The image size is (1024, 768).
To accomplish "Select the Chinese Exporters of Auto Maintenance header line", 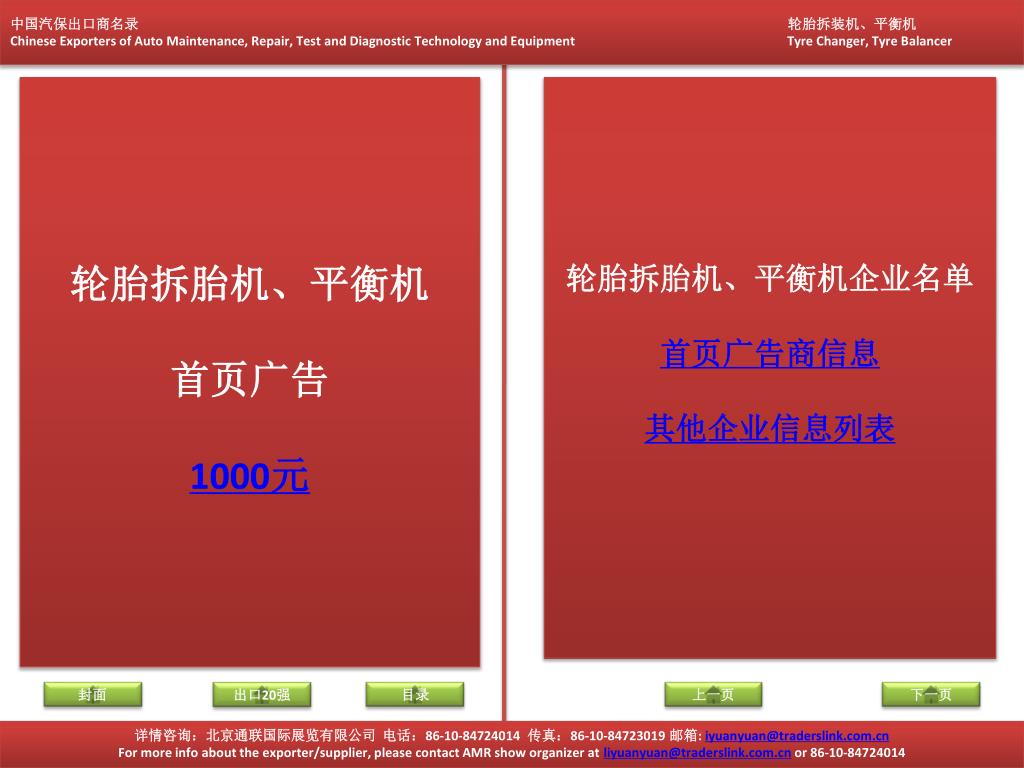I will [x=293, y=41].
